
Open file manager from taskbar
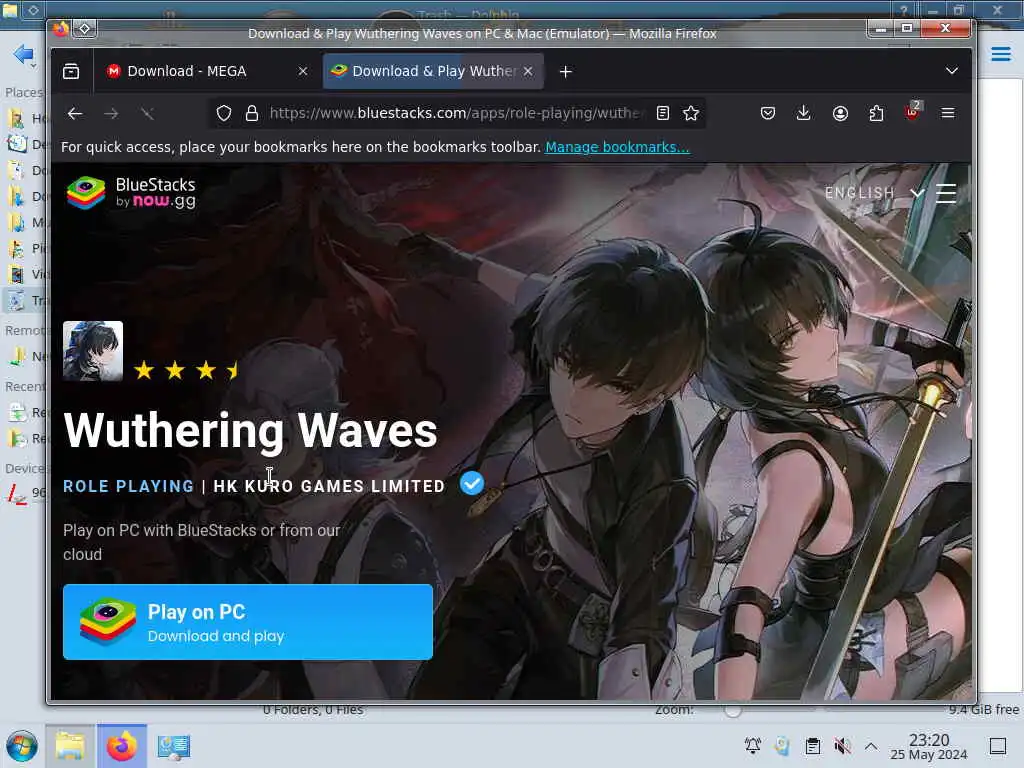pyautogui.click(x=70, y=746)
